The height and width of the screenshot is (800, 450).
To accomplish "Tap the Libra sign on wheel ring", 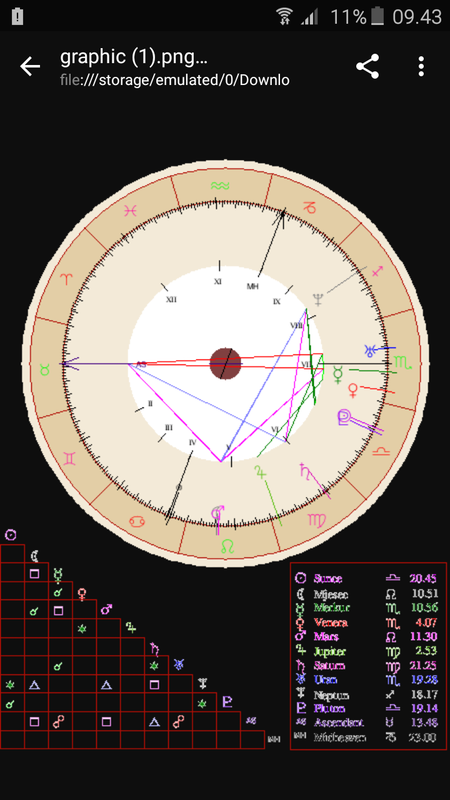I will 381,451.
